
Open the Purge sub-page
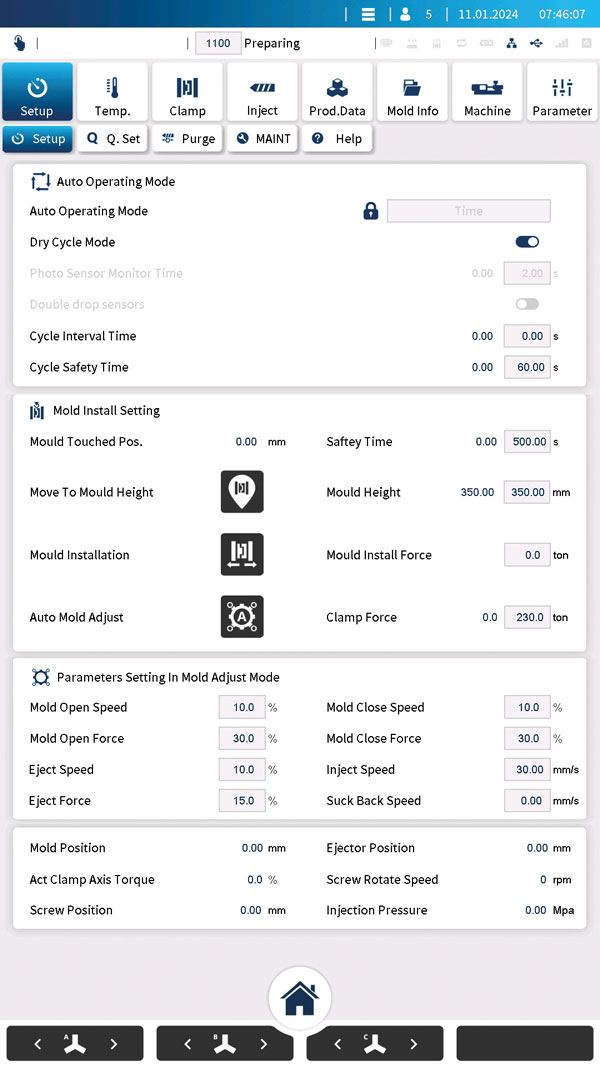pyautogui.click(x=188, y=139)
